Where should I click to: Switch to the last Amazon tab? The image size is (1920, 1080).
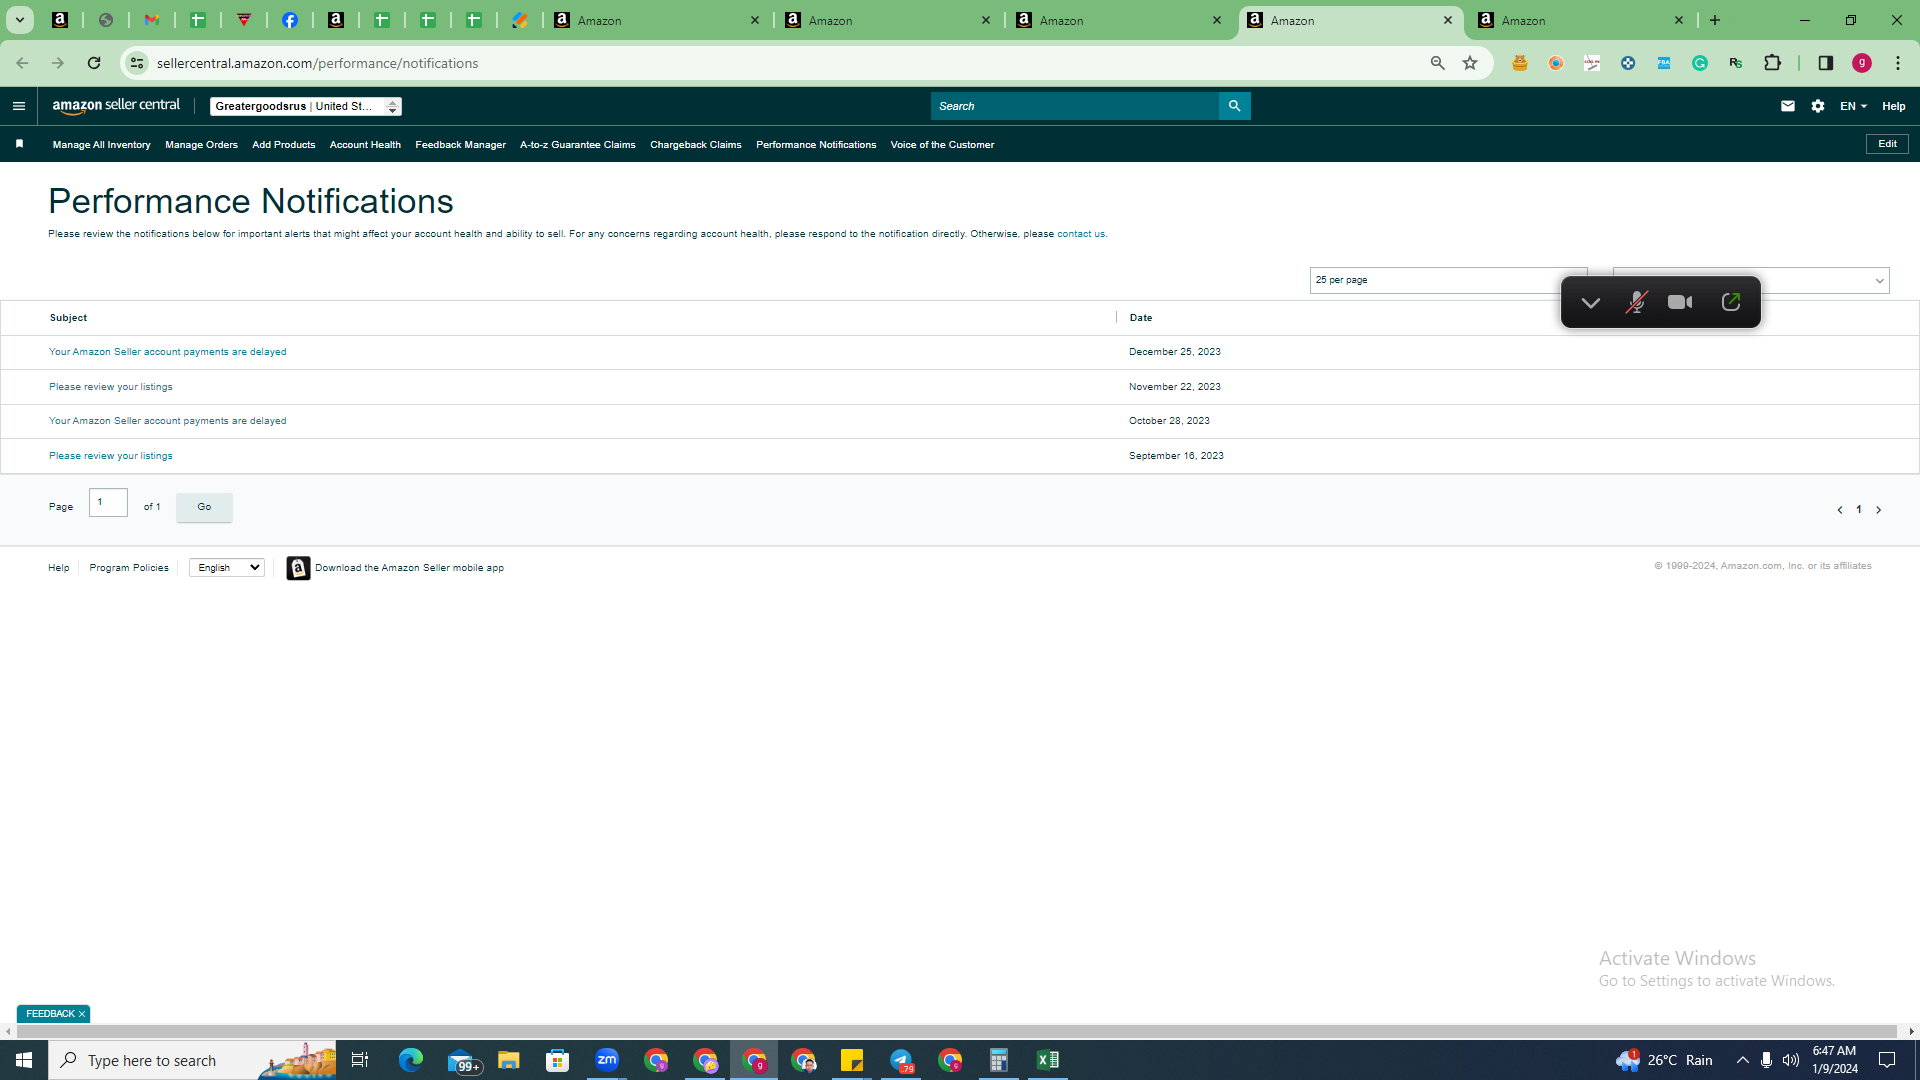click(1582, 20)
